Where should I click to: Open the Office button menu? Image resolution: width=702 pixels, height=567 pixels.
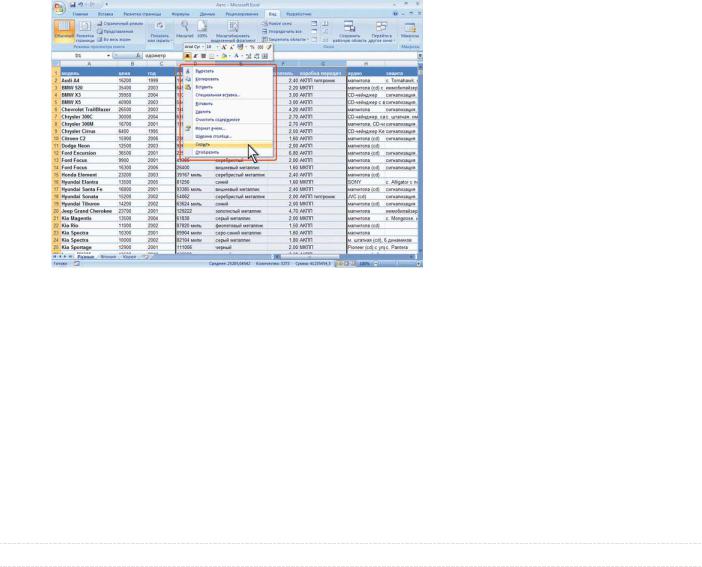(59, 8)
